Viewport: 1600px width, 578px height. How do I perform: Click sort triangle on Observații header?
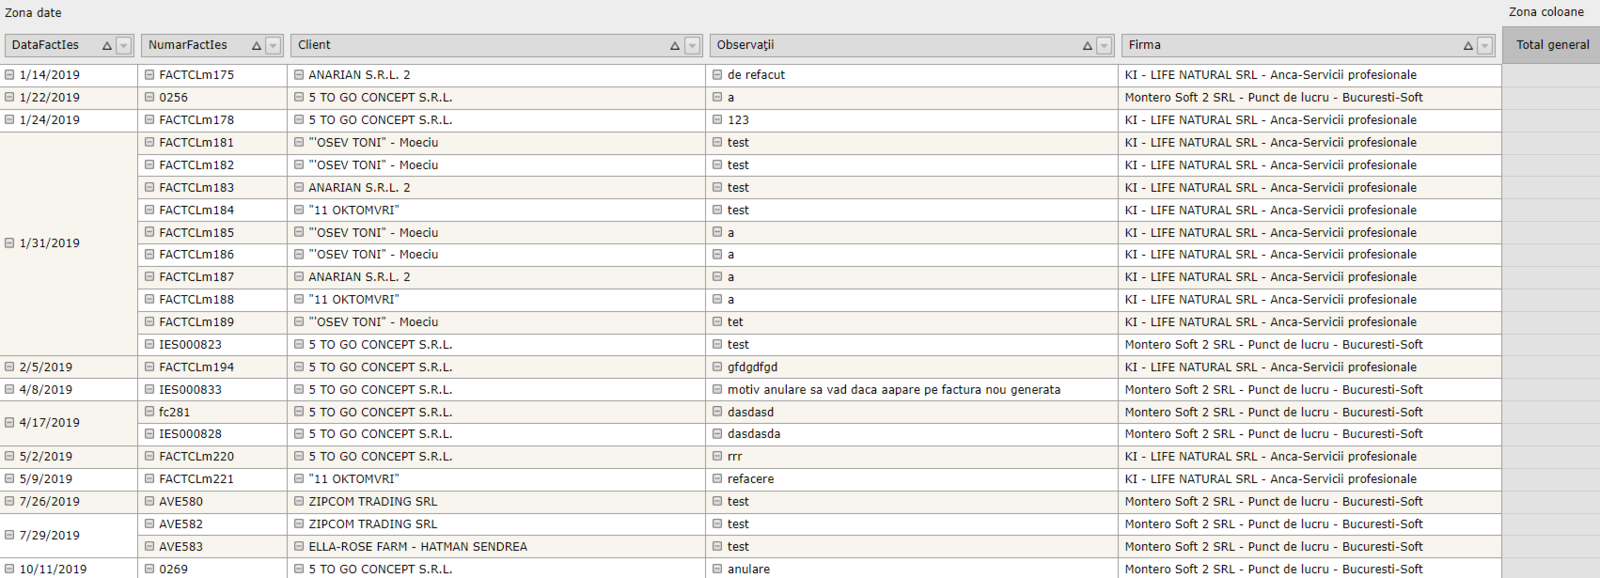click(x=1087, y=46)
